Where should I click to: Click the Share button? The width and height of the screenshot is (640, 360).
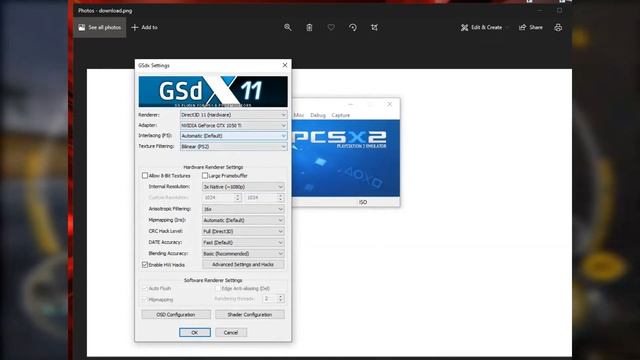531,27
